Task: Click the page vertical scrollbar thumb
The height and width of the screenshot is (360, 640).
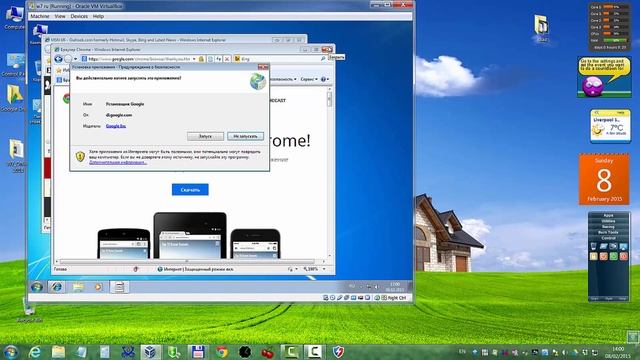Action: tap(329, 99)
